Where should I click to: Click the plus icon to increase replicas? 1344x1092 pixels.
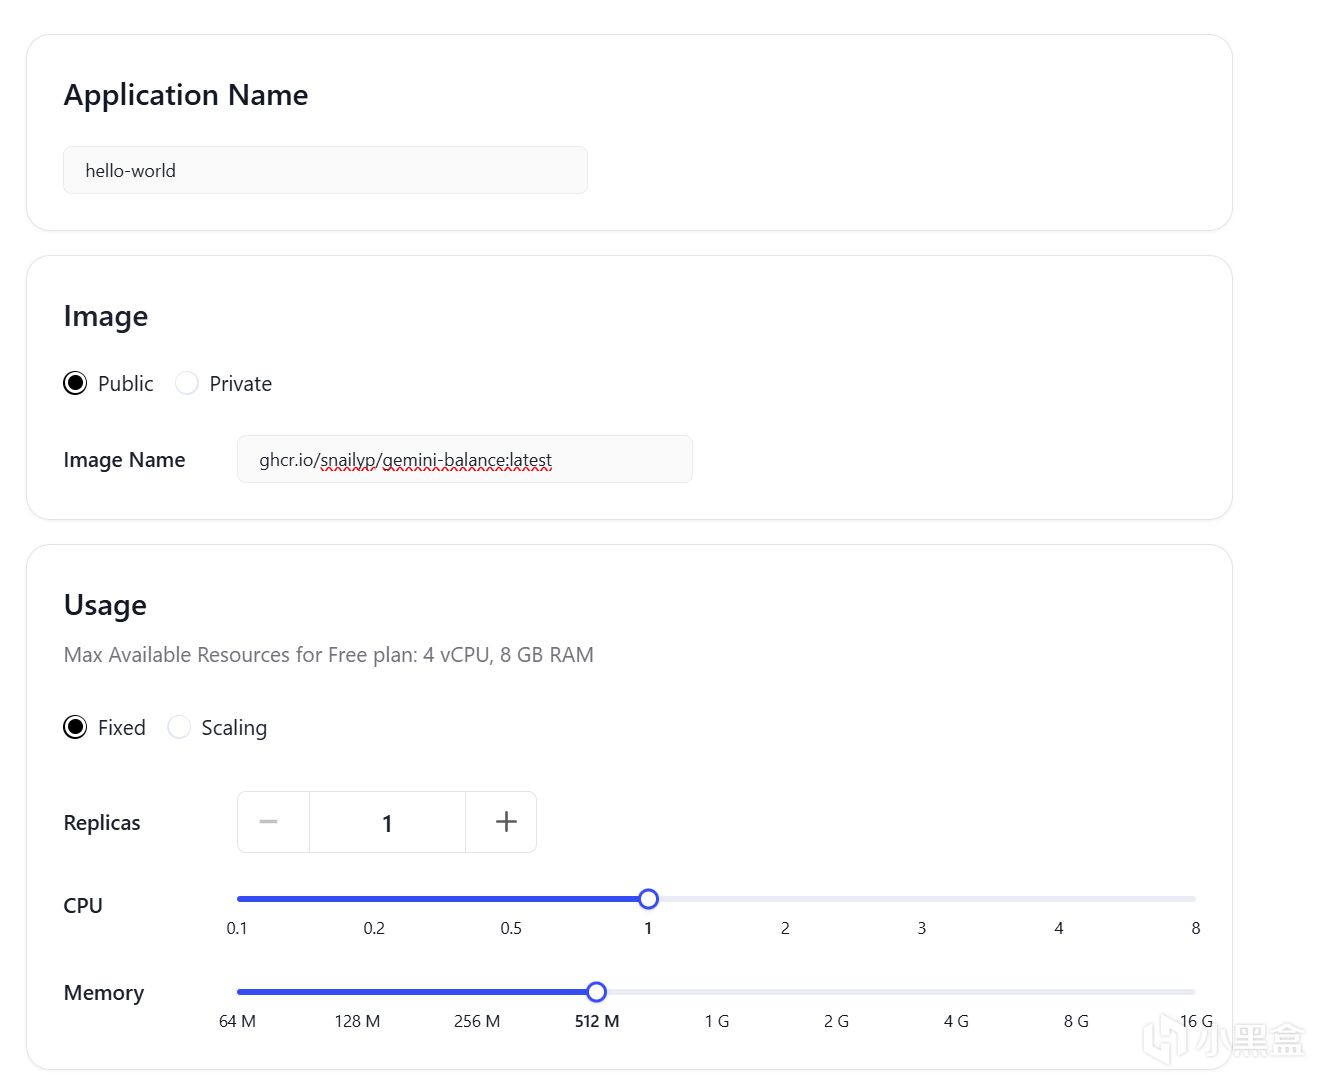506,822
